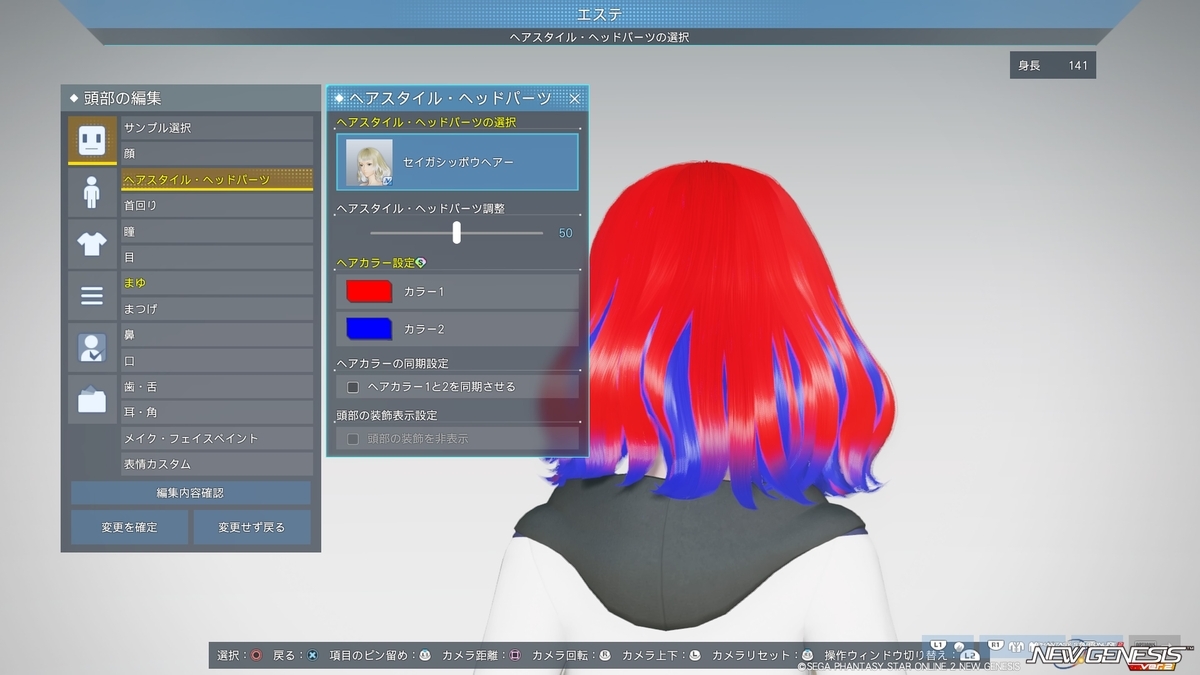Image resolution: width=1200 pixels, height=675 pixels.
Task: Open the セイガシッポウヘアー hairstyle selector
Action: pos(457,162)
